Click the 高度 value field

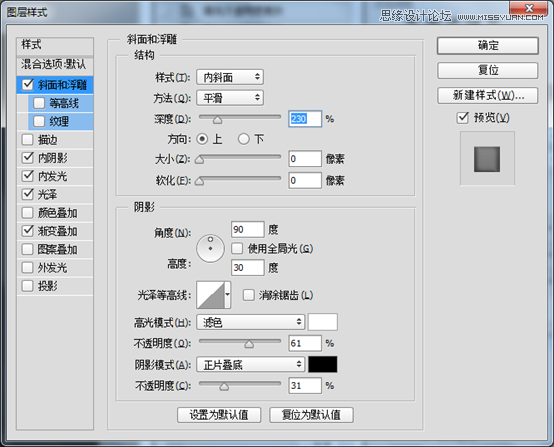[248, 267]
